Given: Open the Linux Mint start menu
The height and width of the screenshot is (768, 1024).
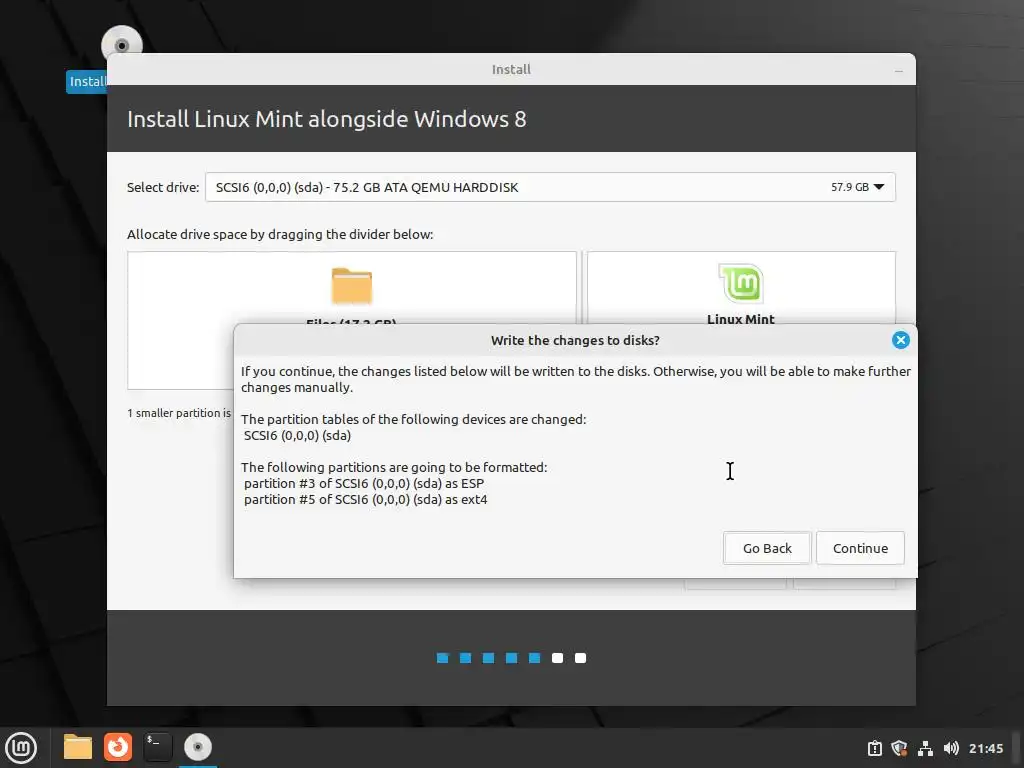Looking at the screenshot, I should coord(21,747).
